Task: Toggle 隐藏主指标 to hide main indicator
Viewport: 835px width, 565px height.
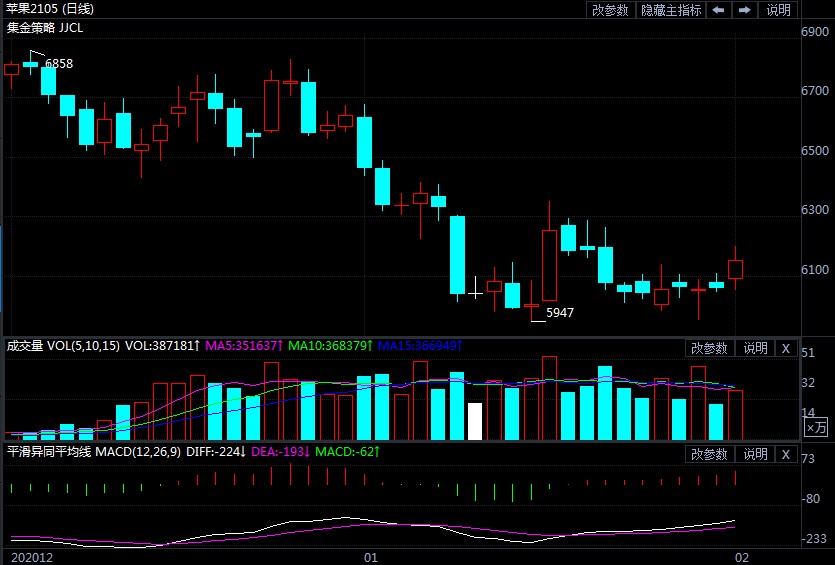Action: pyautogui.click(x=671, y=10)
